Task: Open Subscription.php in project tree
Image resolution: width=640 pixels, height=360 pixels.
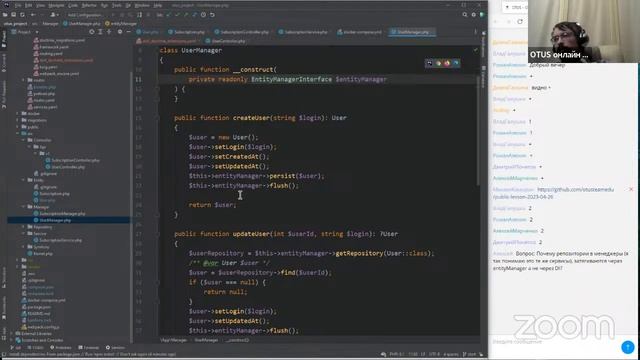Action: pos(51,194)
